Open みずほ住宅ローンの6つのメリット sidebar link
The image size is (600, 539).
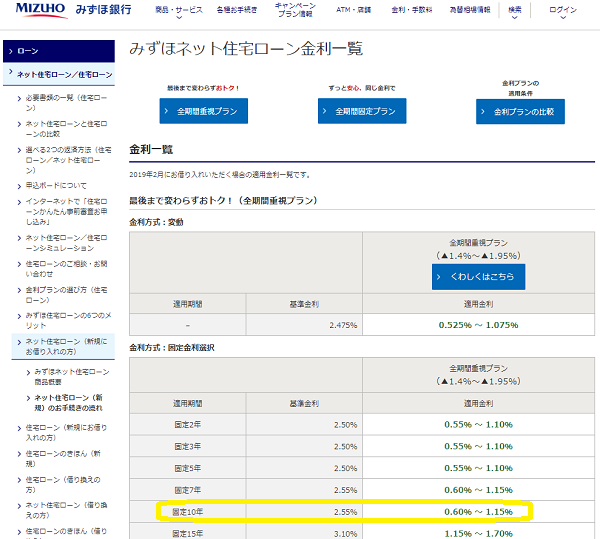66,320
